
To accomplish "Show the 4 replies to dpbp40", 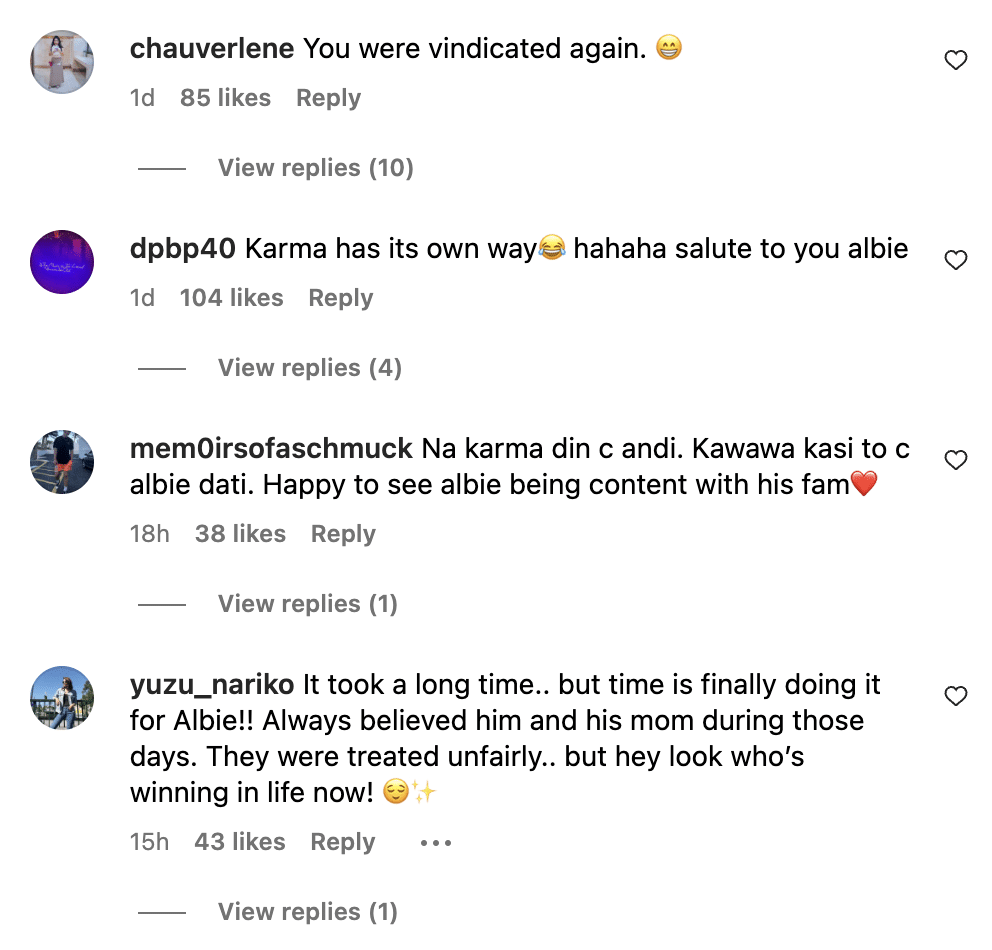I will click(x=309, y=368).
